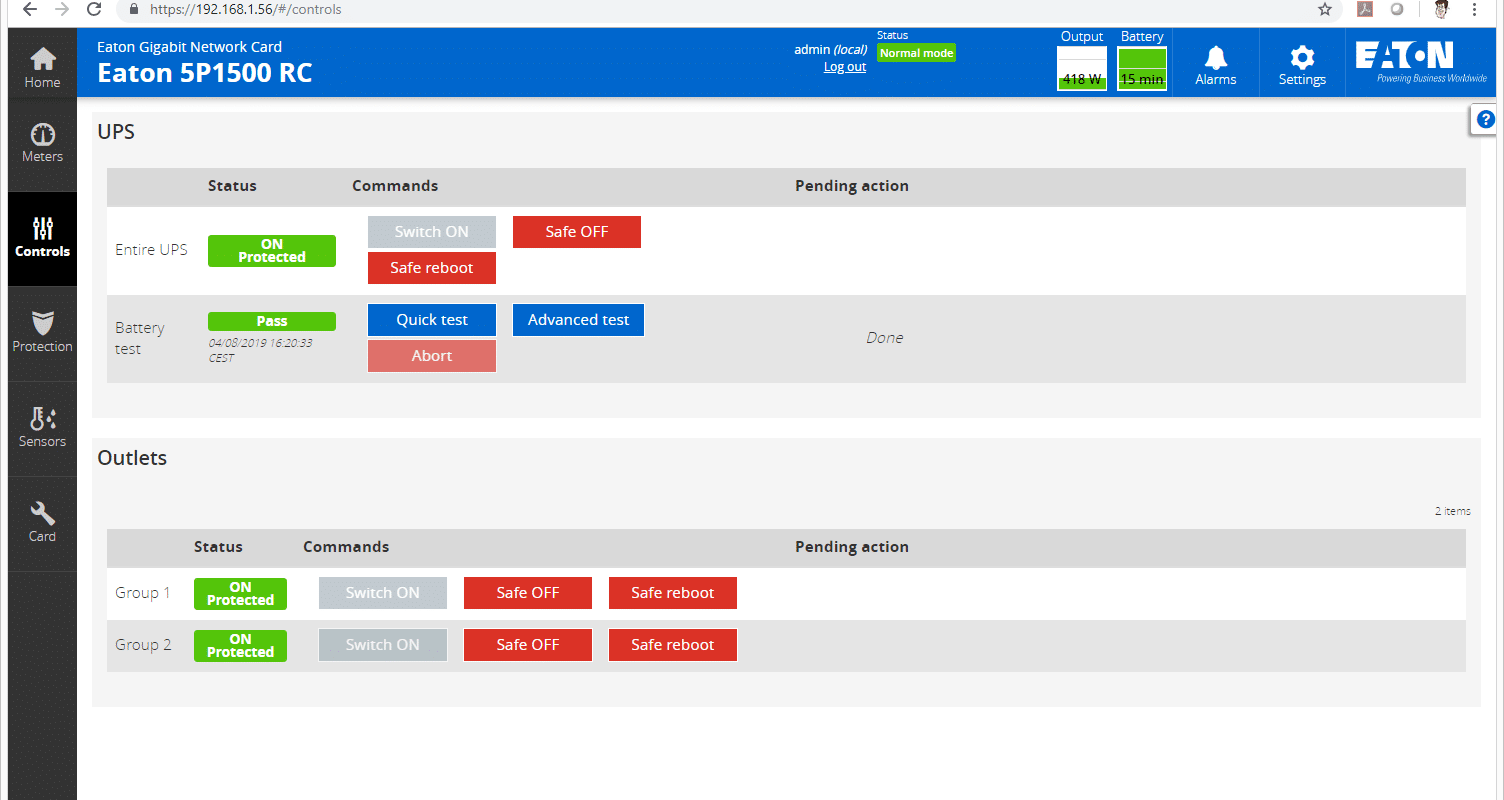The height and width of the screenshot is (800, 1504).
Task: Click the Group 2 row label
Action: click(143, 645)
